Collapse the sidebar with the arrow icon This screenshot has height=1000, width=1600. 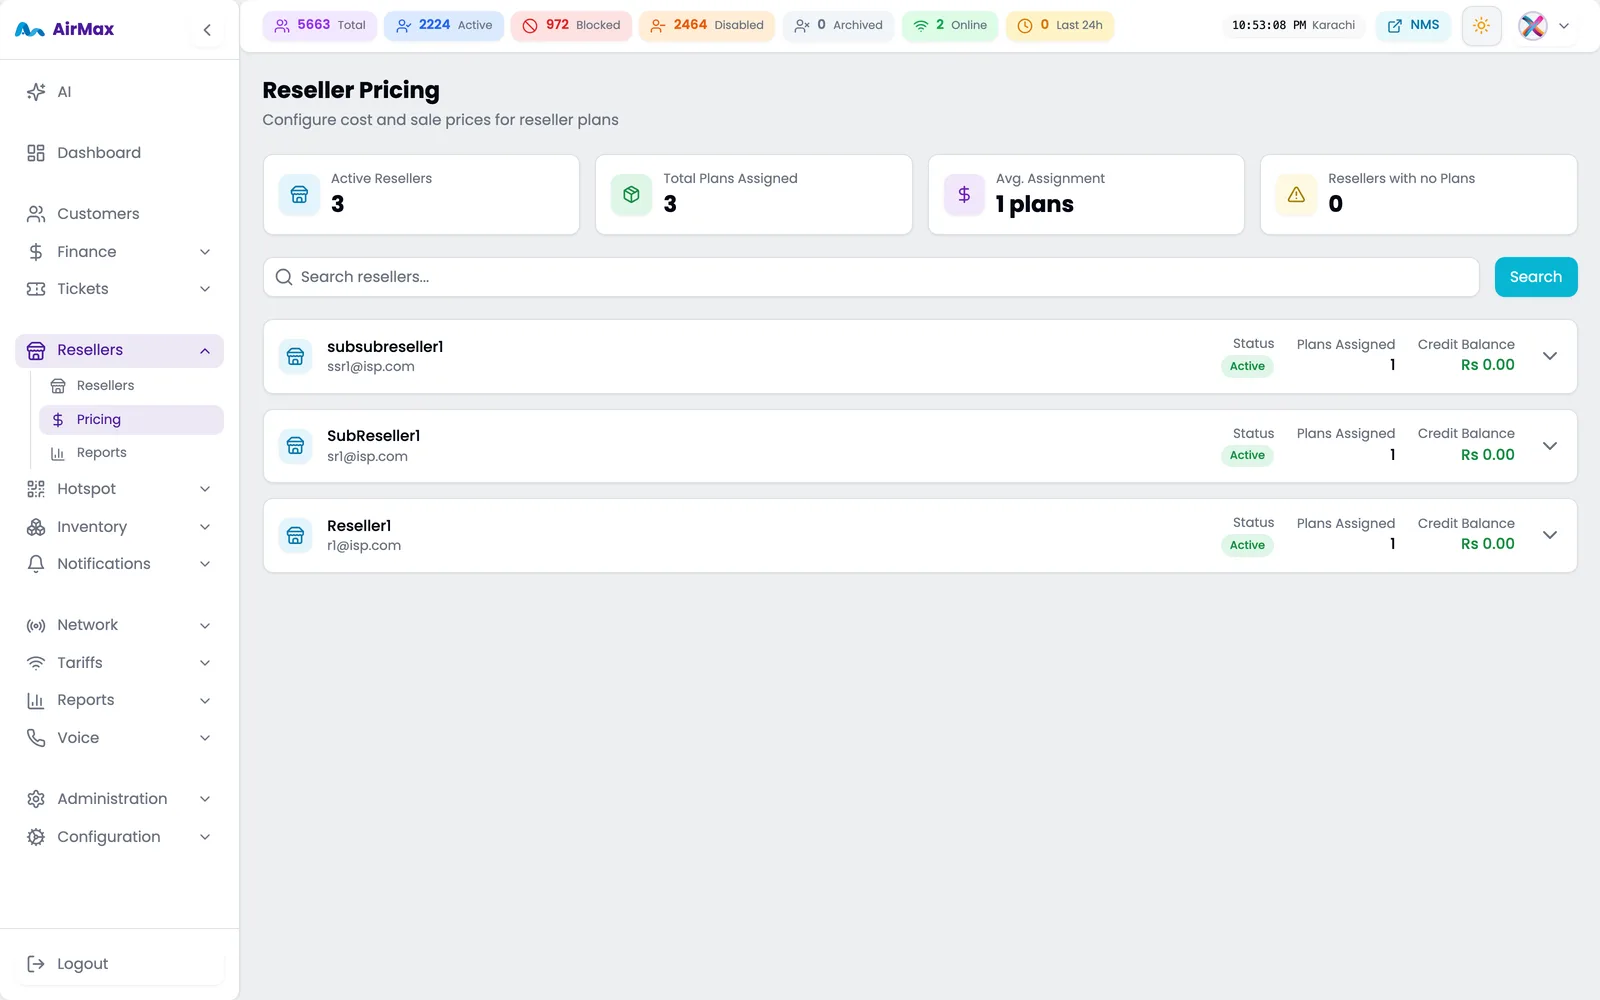click(x=207, y=30)
